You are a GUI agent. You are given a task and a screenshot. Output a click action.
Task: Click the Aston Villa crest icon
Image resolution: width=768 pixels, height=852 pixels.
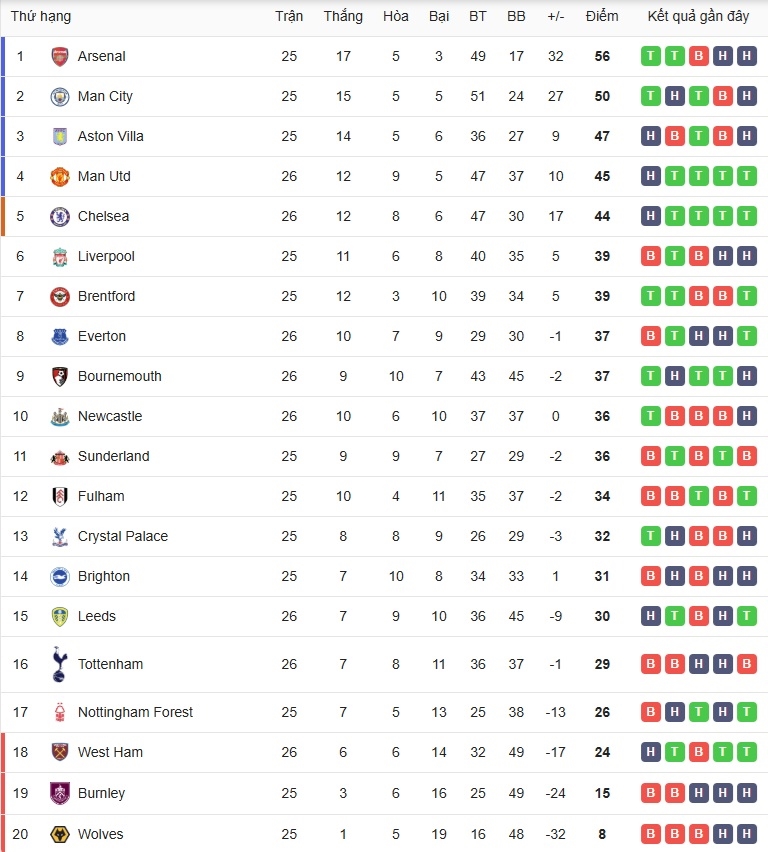pyautogui.click(x=60, y=136)
